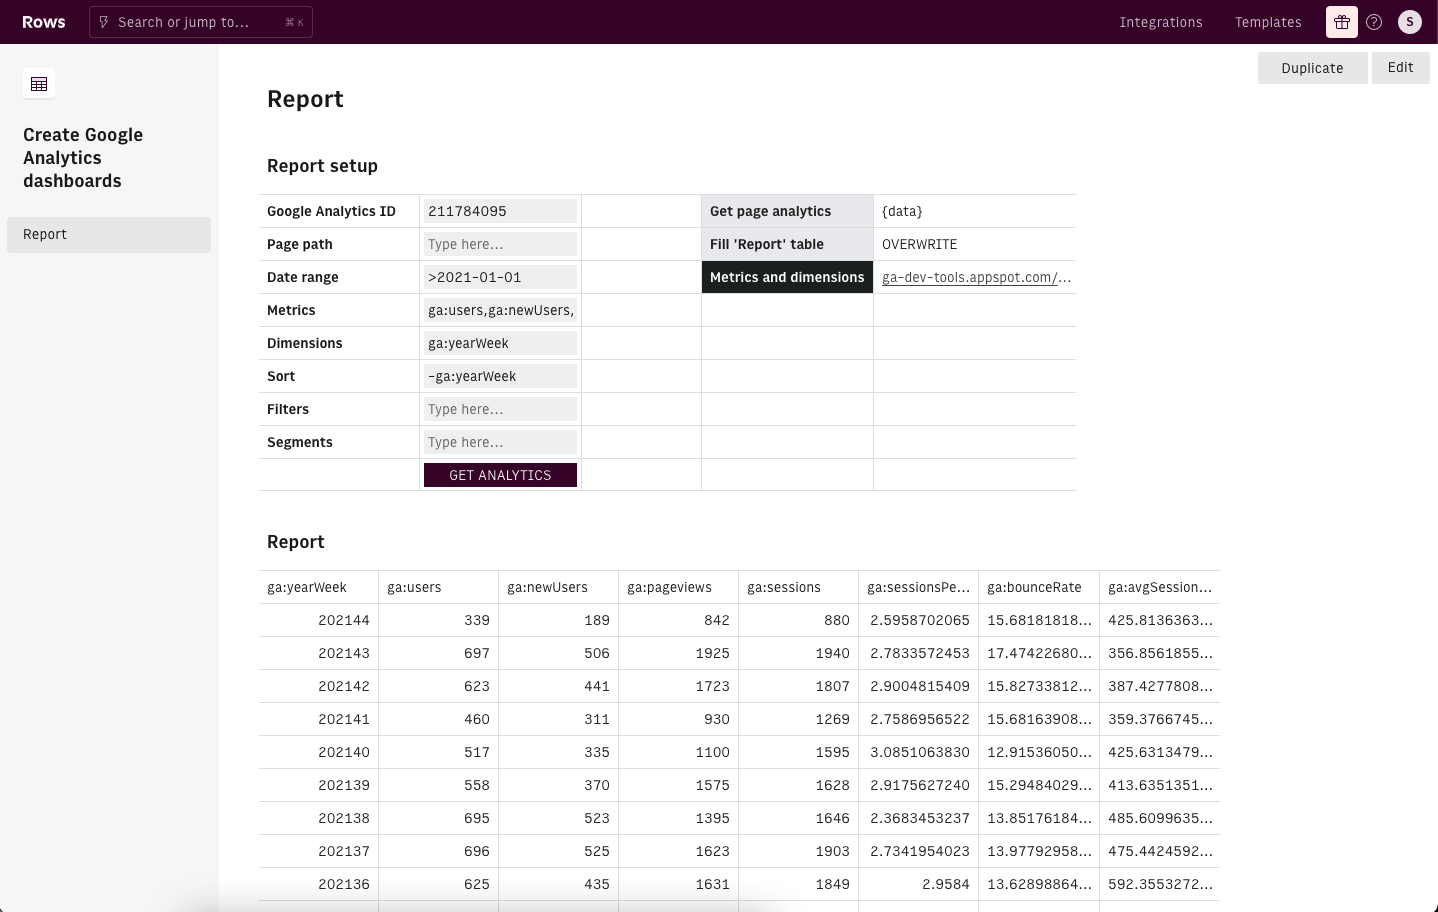Click the Dimensions input field

click(x=500, y=343)
